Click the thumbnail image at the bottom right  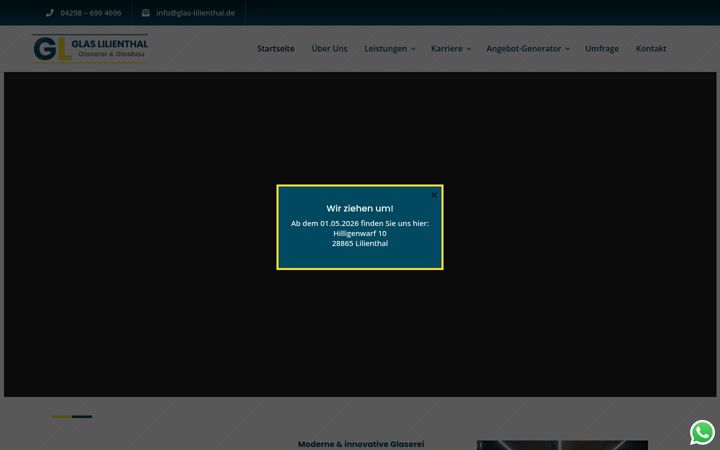[562, 445]
